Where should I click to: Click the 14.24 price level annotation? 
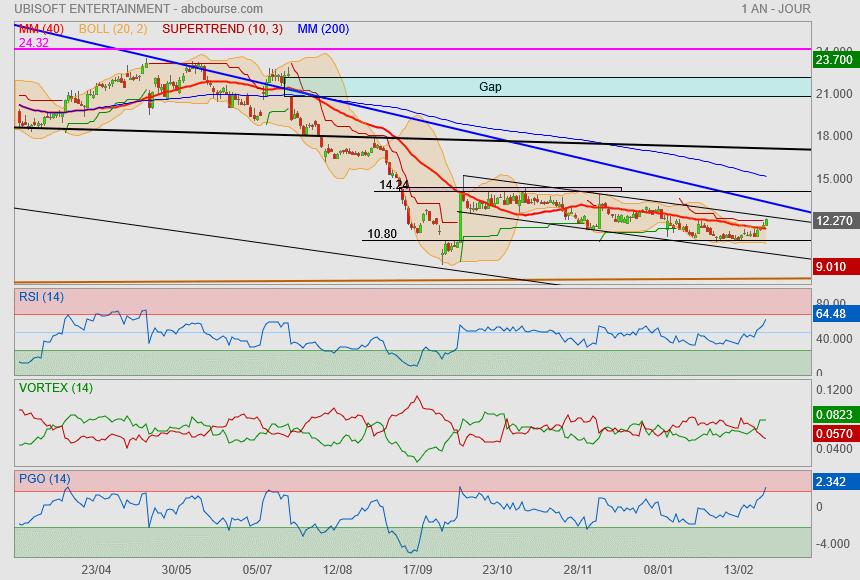394,184
